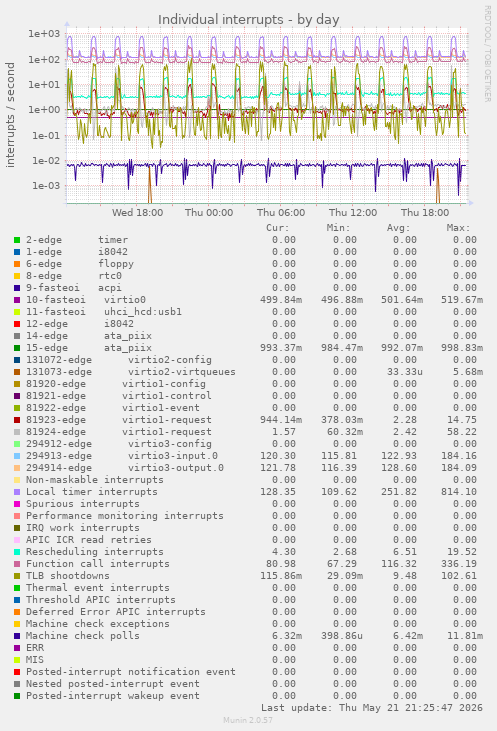The width and height of the screenshot is (497, 731).
Task: Click the 15-edge ata_piix green swatch
Action: (x=17, y=348)
